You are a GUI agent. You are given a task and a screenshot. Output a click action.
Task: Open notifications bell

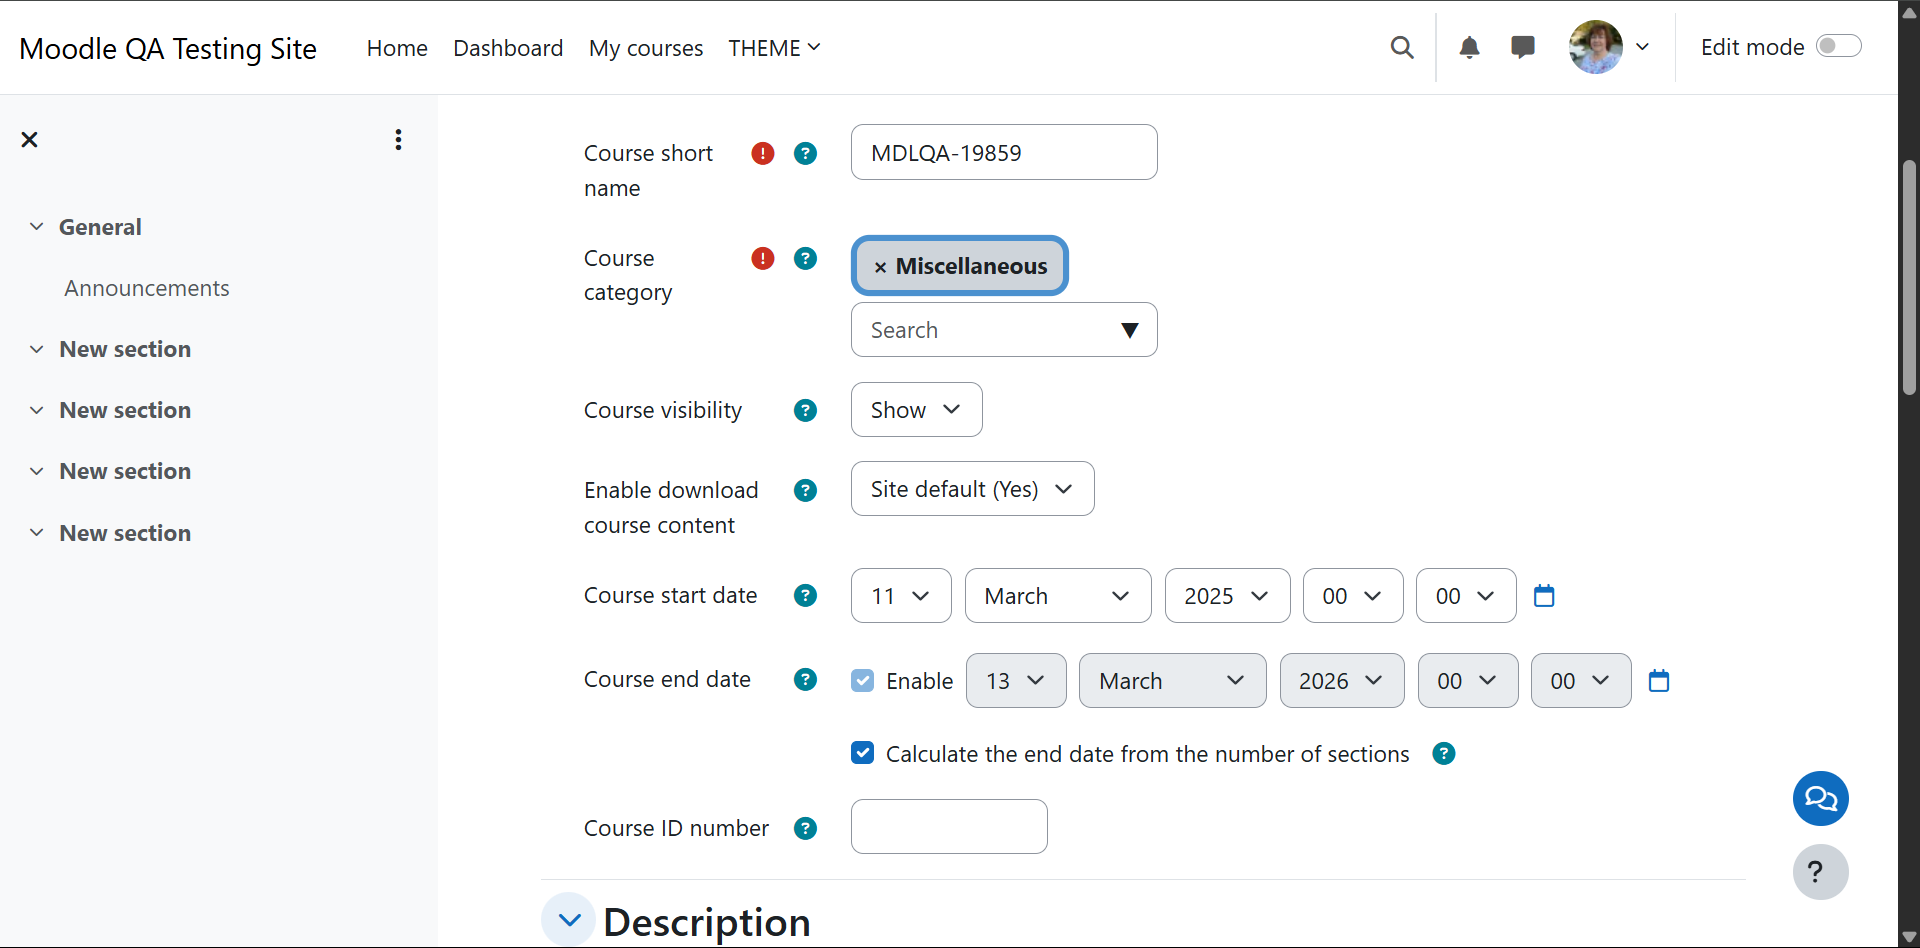(1469, 47)
